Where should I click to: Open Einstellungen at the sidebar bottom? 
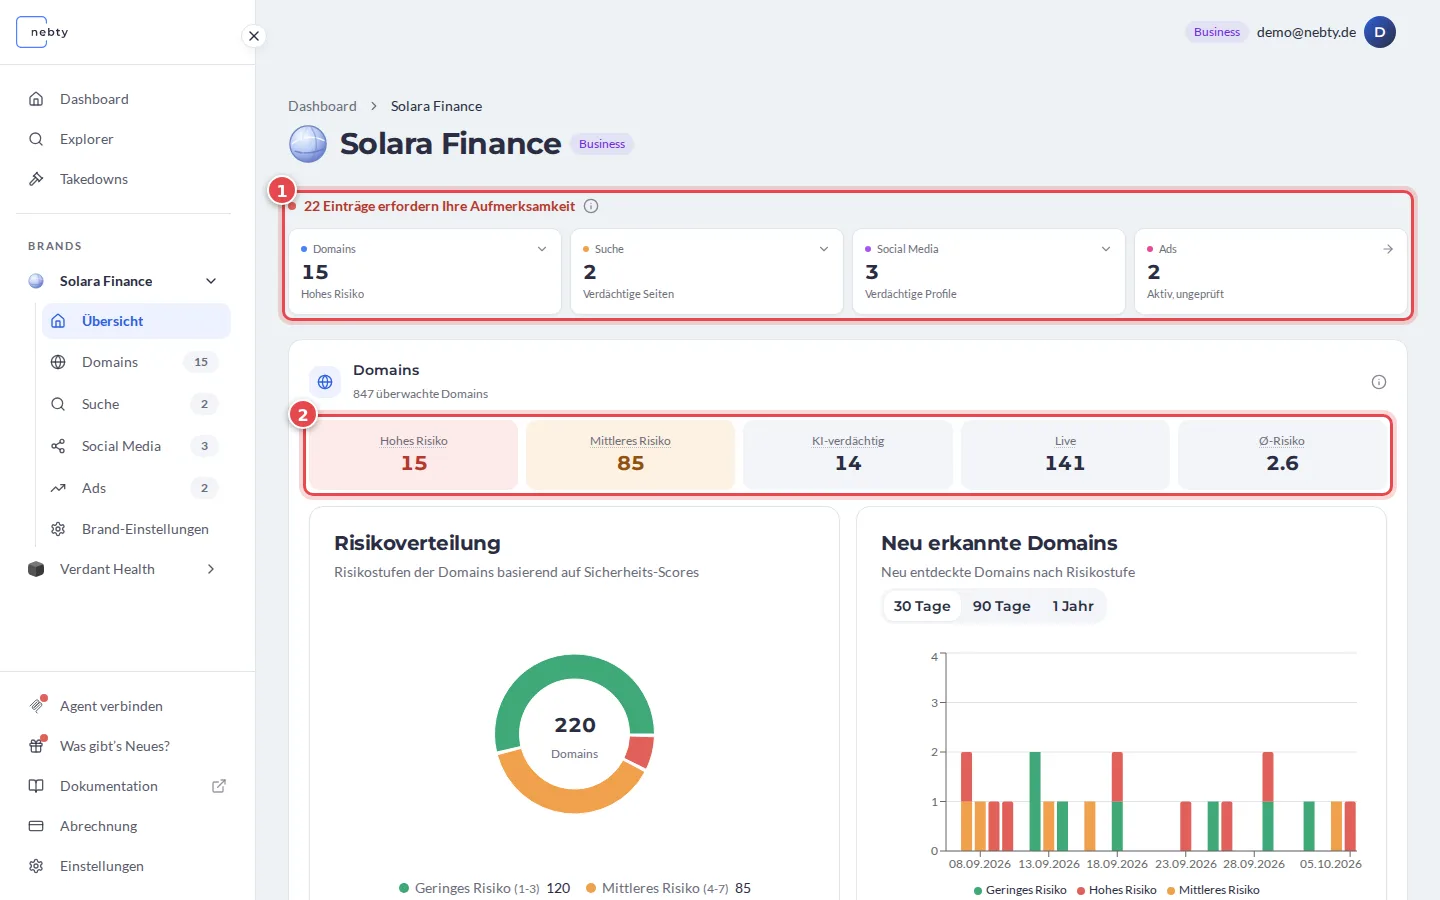(x=124, y=866)
